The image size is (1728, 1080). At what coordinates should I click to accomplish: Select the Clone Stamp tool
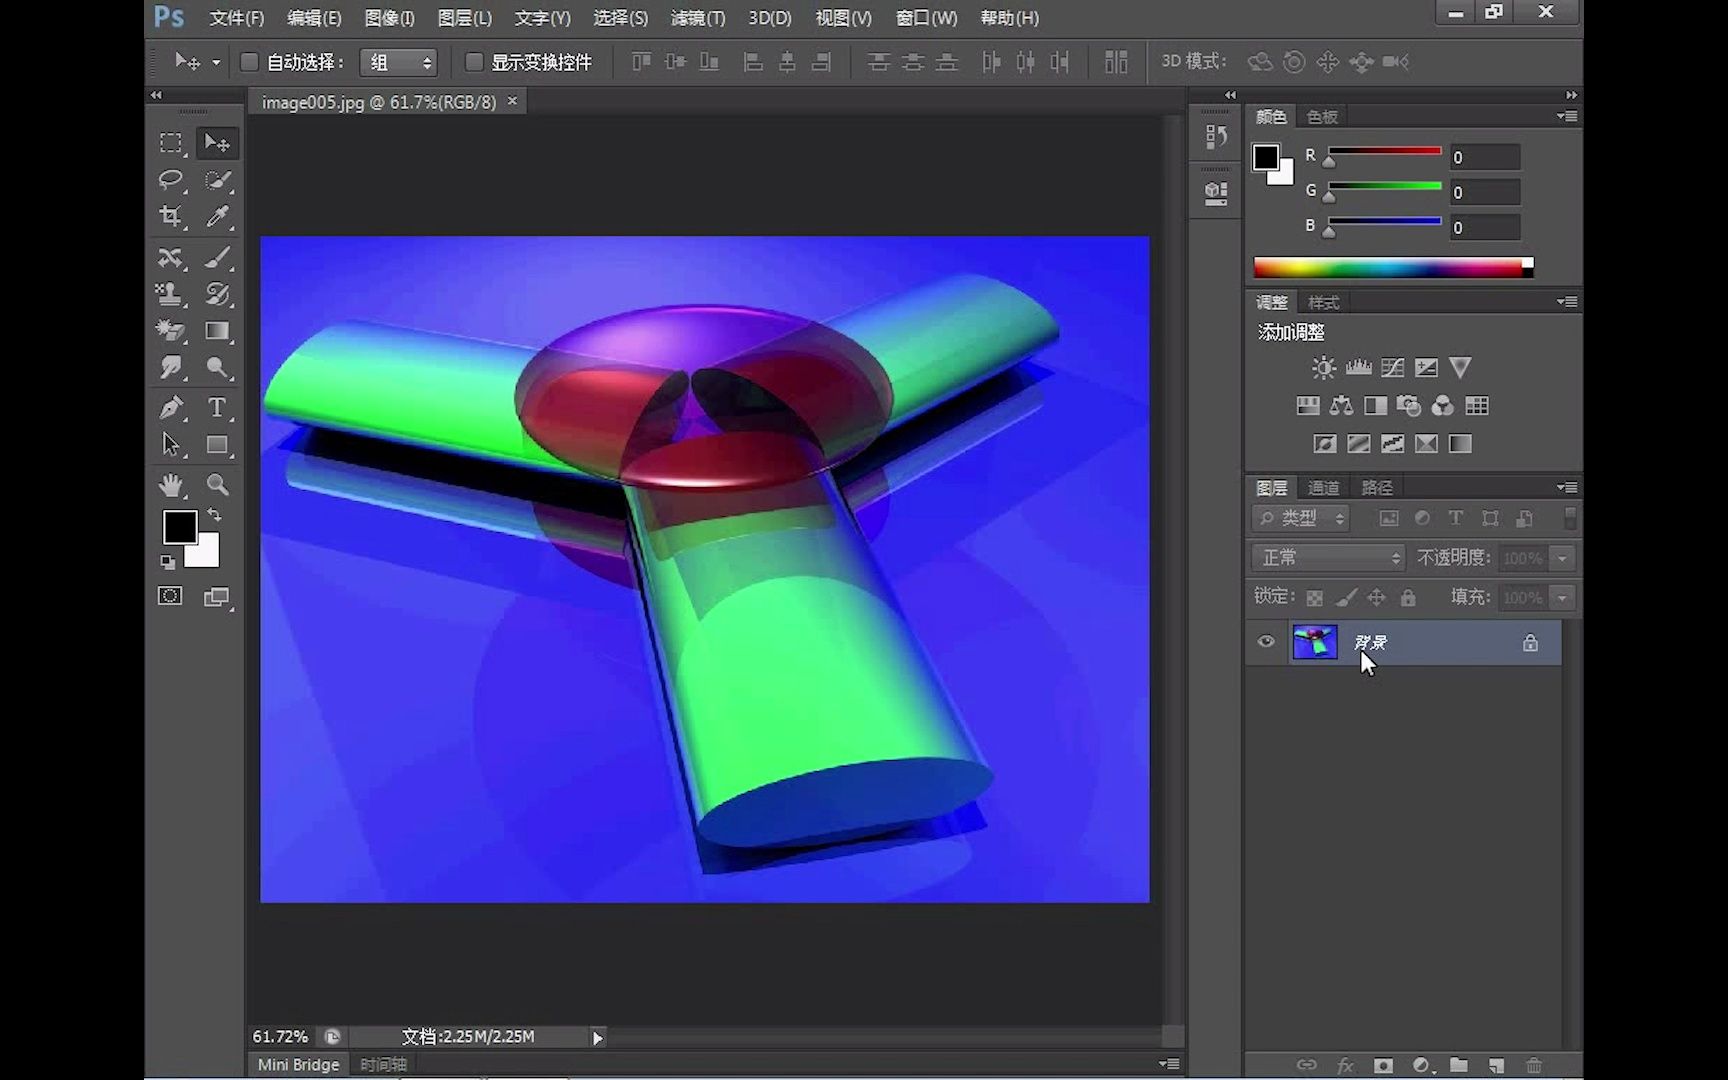tap(171, 294)
